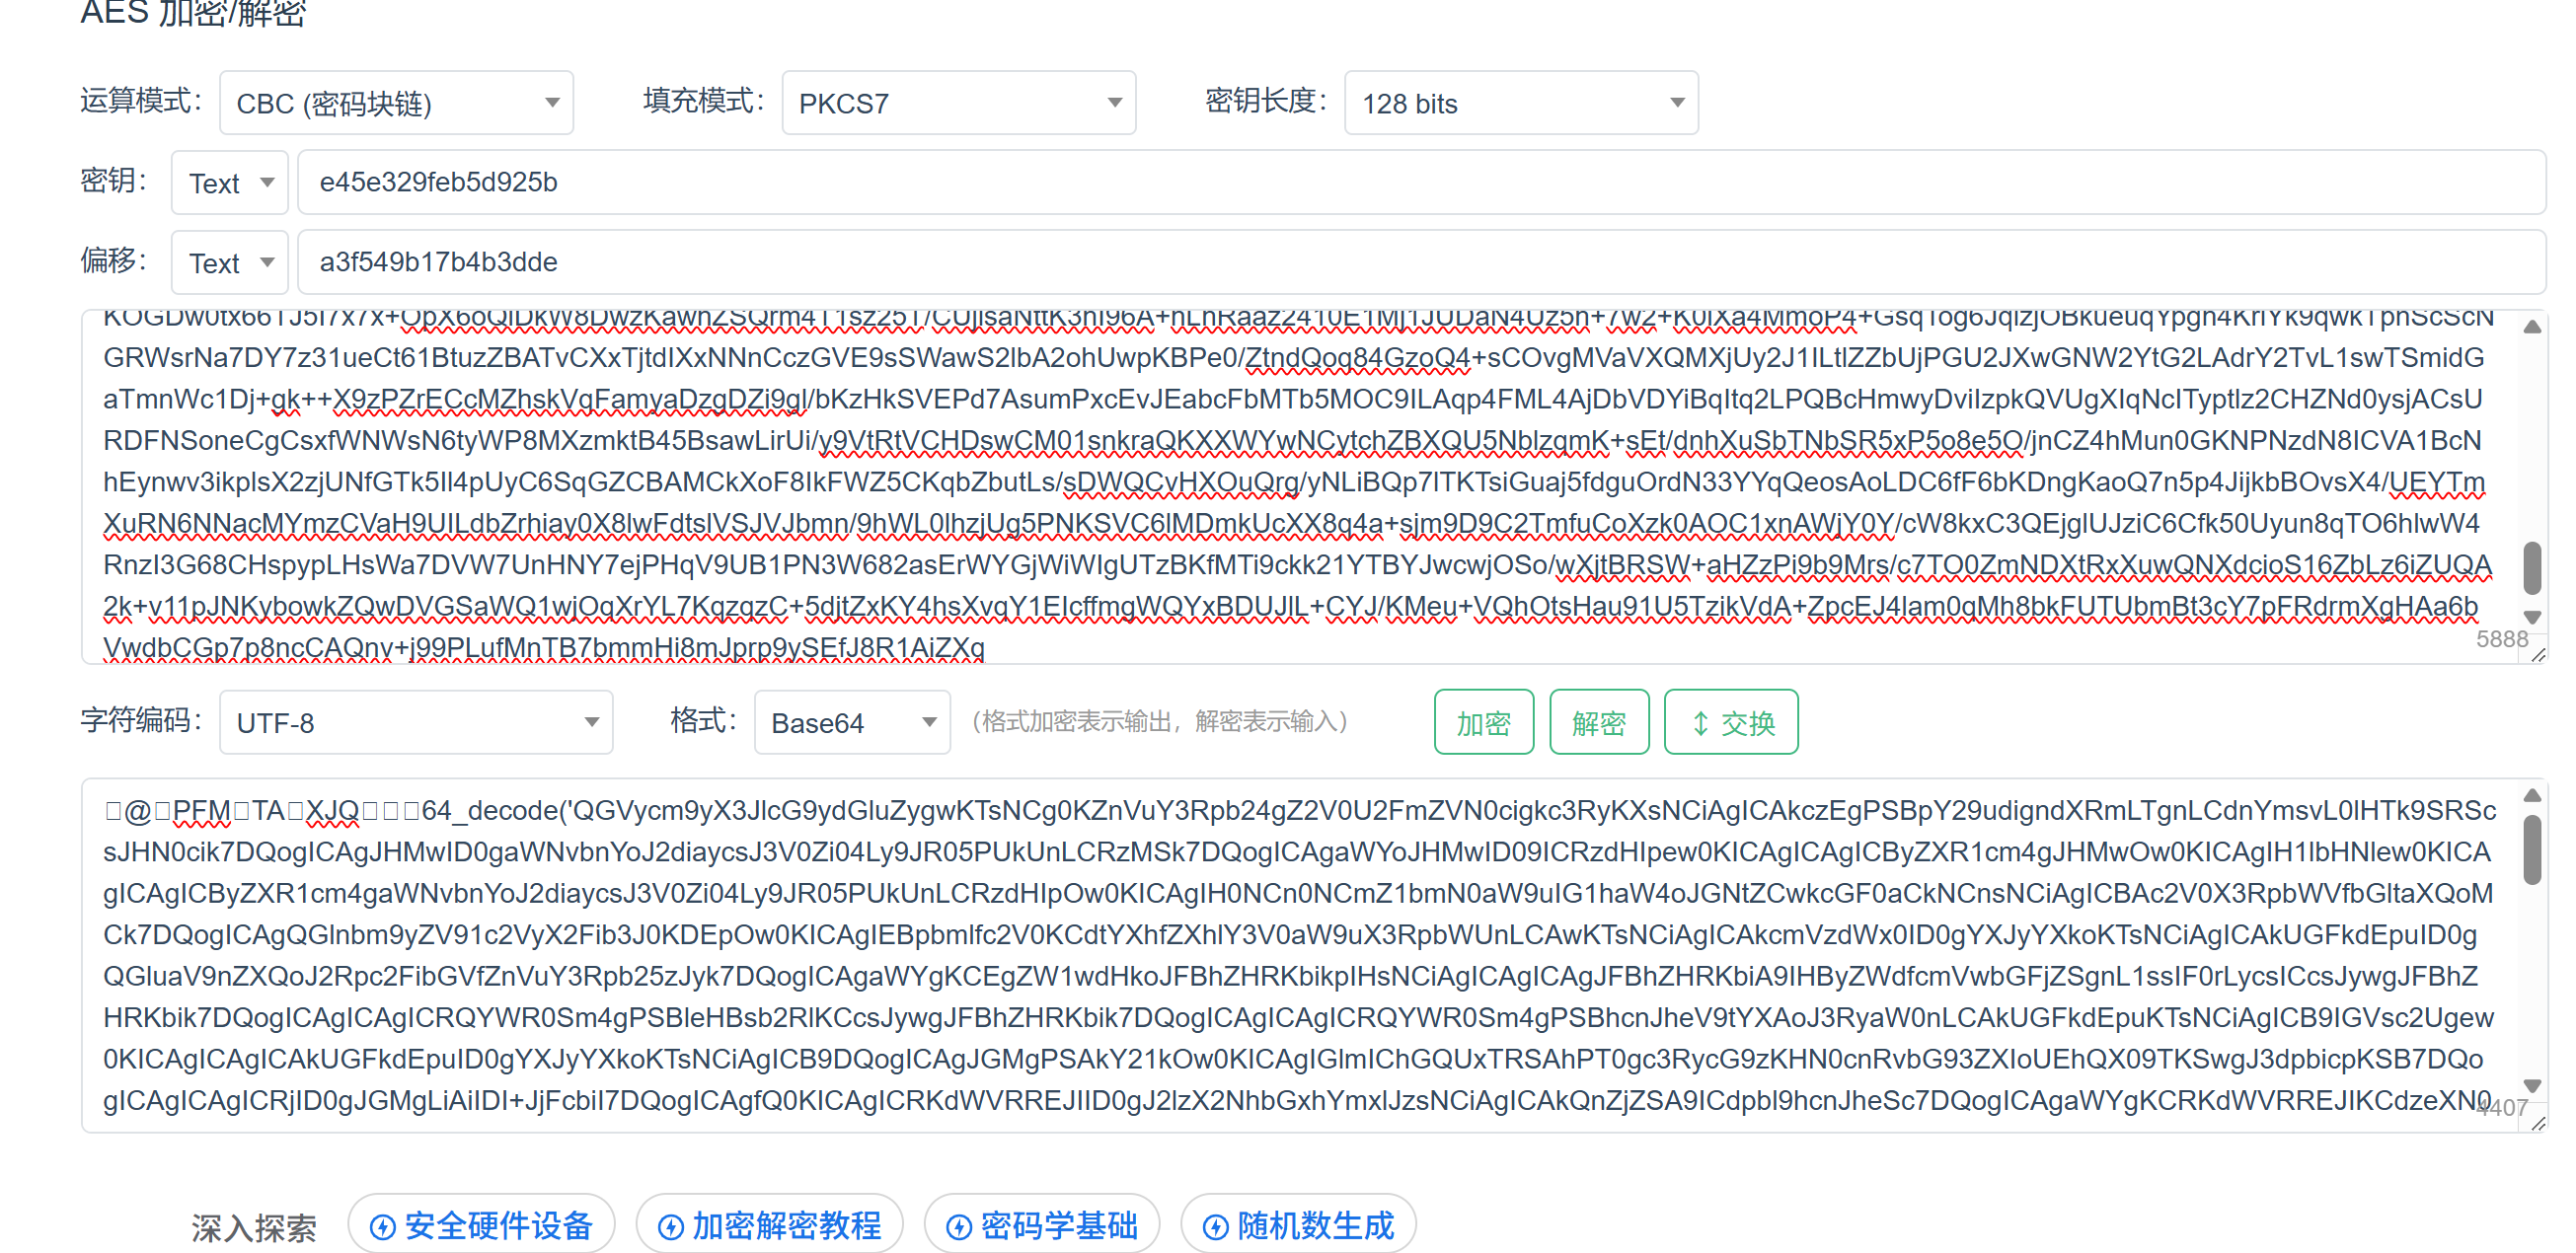Open the 运算模式 CBC mode dropdown
Viewport: 2576px width, 1253px height.
[x=396, y=103]
